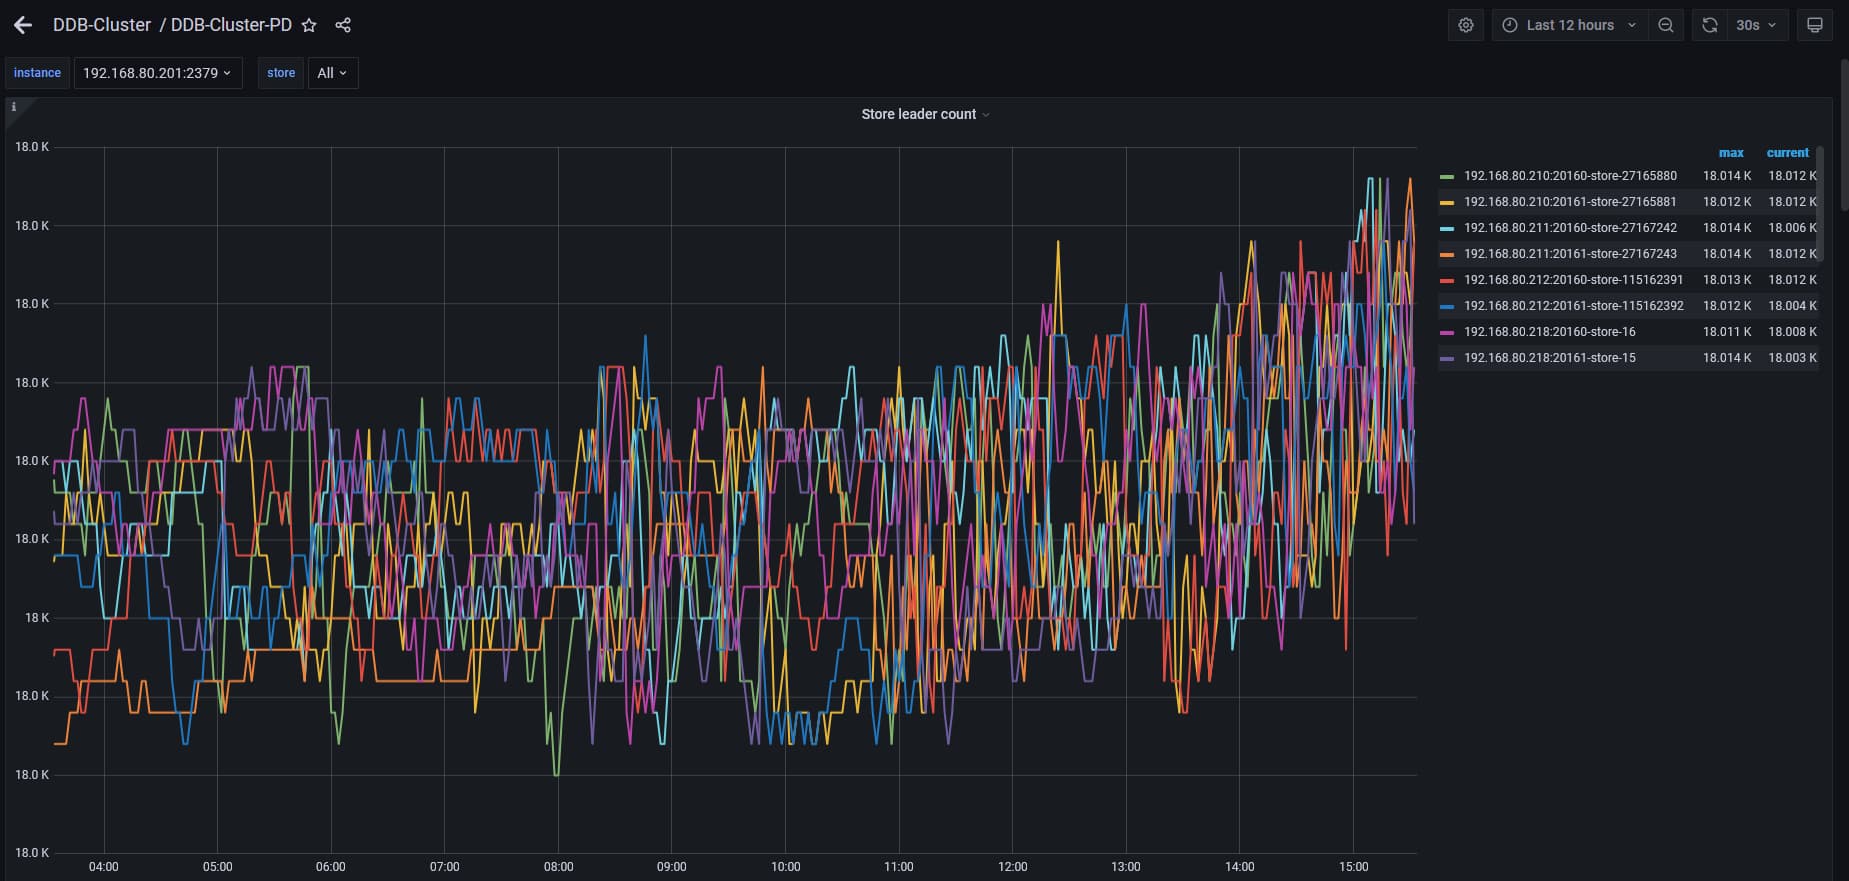Open instance variable dropdown 192.168.80.201:2379

click(x=158, y=73)
